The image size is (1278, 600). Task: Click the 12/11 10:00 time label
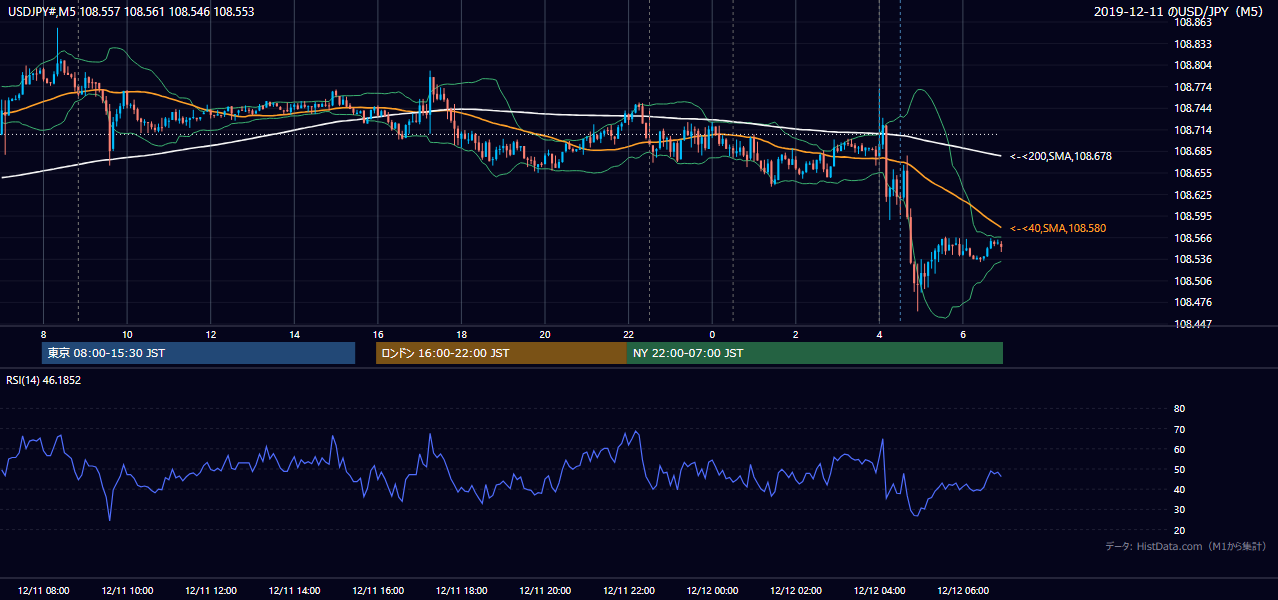click(127, 591)
